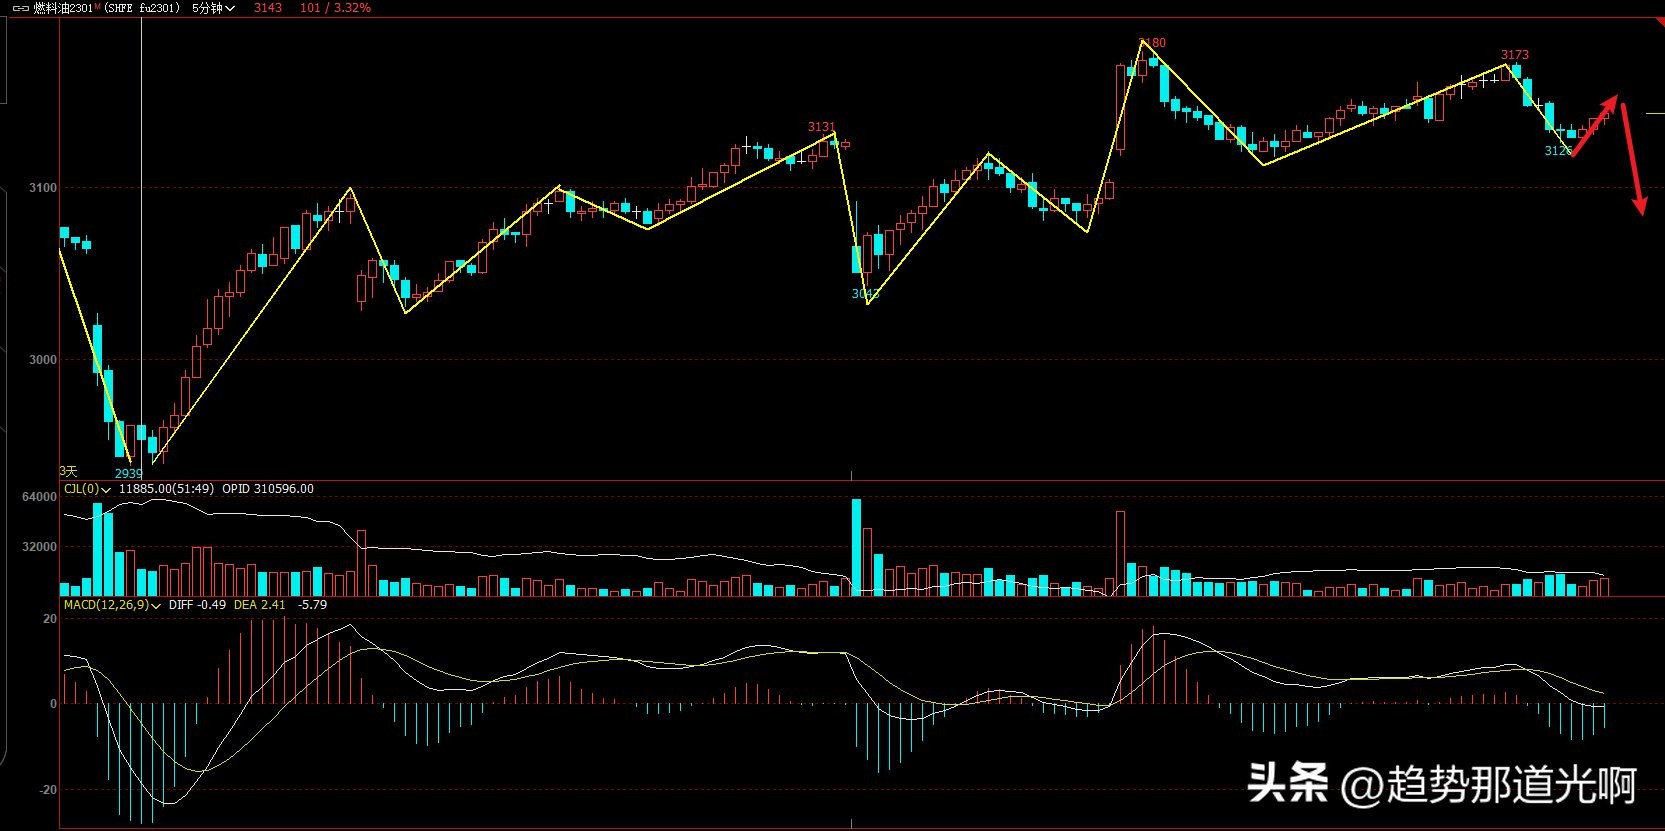
Task: Click the DIFF -0.49 value
Action: tap(197, 605)
